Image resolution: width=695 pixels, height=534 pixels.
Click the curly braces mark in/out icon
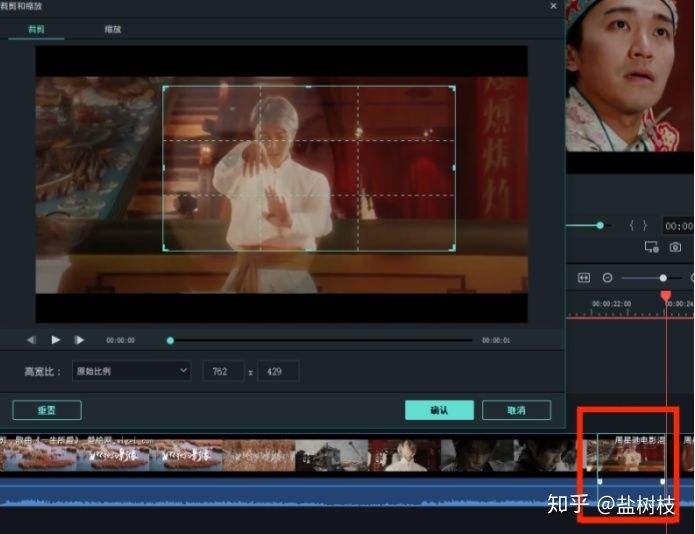[x=638, y=226]
